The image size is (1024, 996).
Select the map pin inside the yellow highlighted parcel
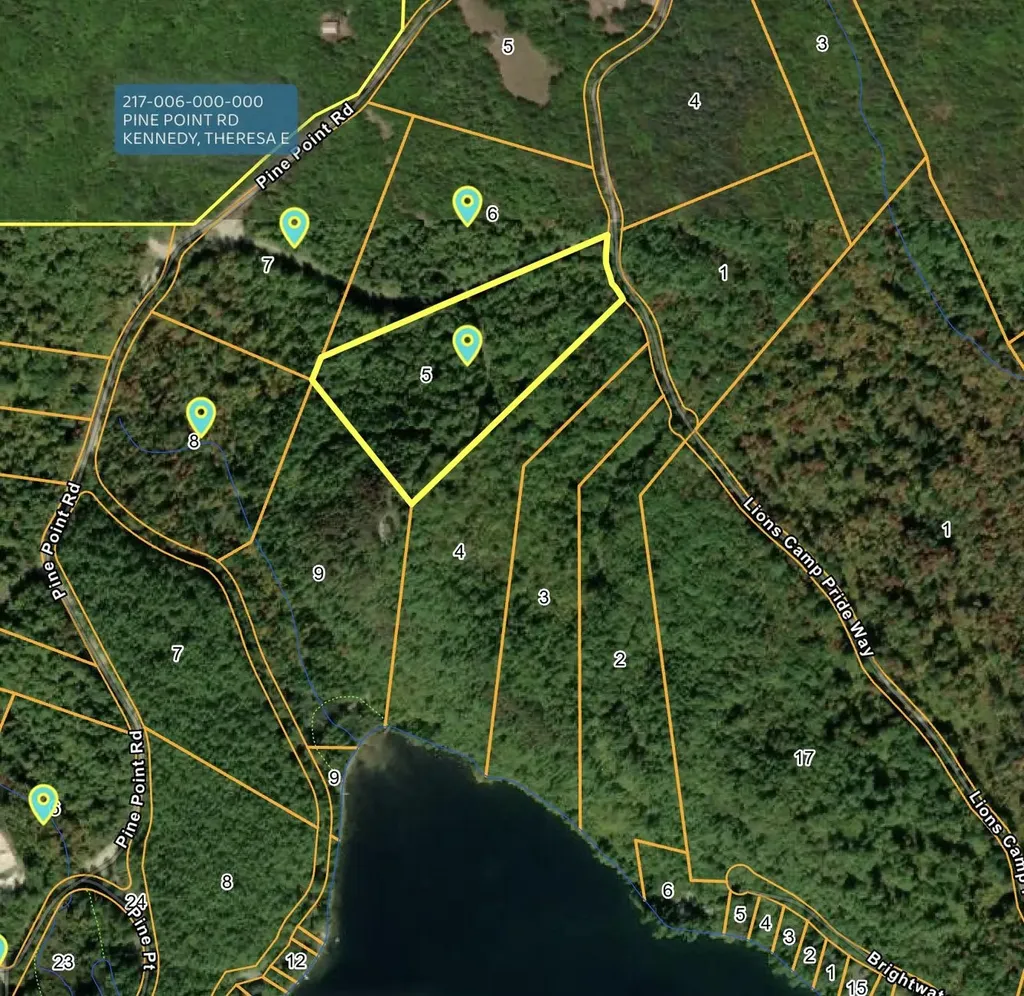pos(467,345)
